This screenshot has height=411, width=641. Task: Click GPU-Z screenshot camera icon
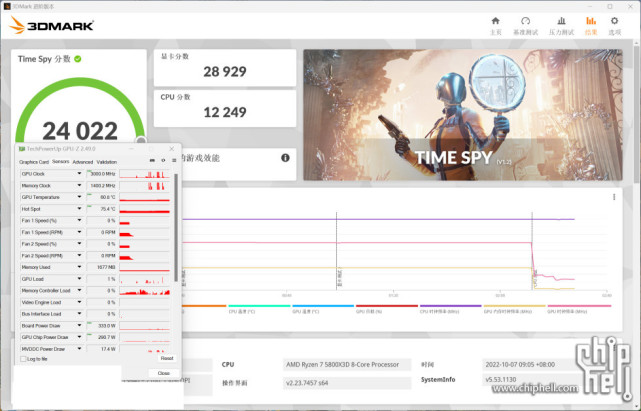(x=152, y=161)
